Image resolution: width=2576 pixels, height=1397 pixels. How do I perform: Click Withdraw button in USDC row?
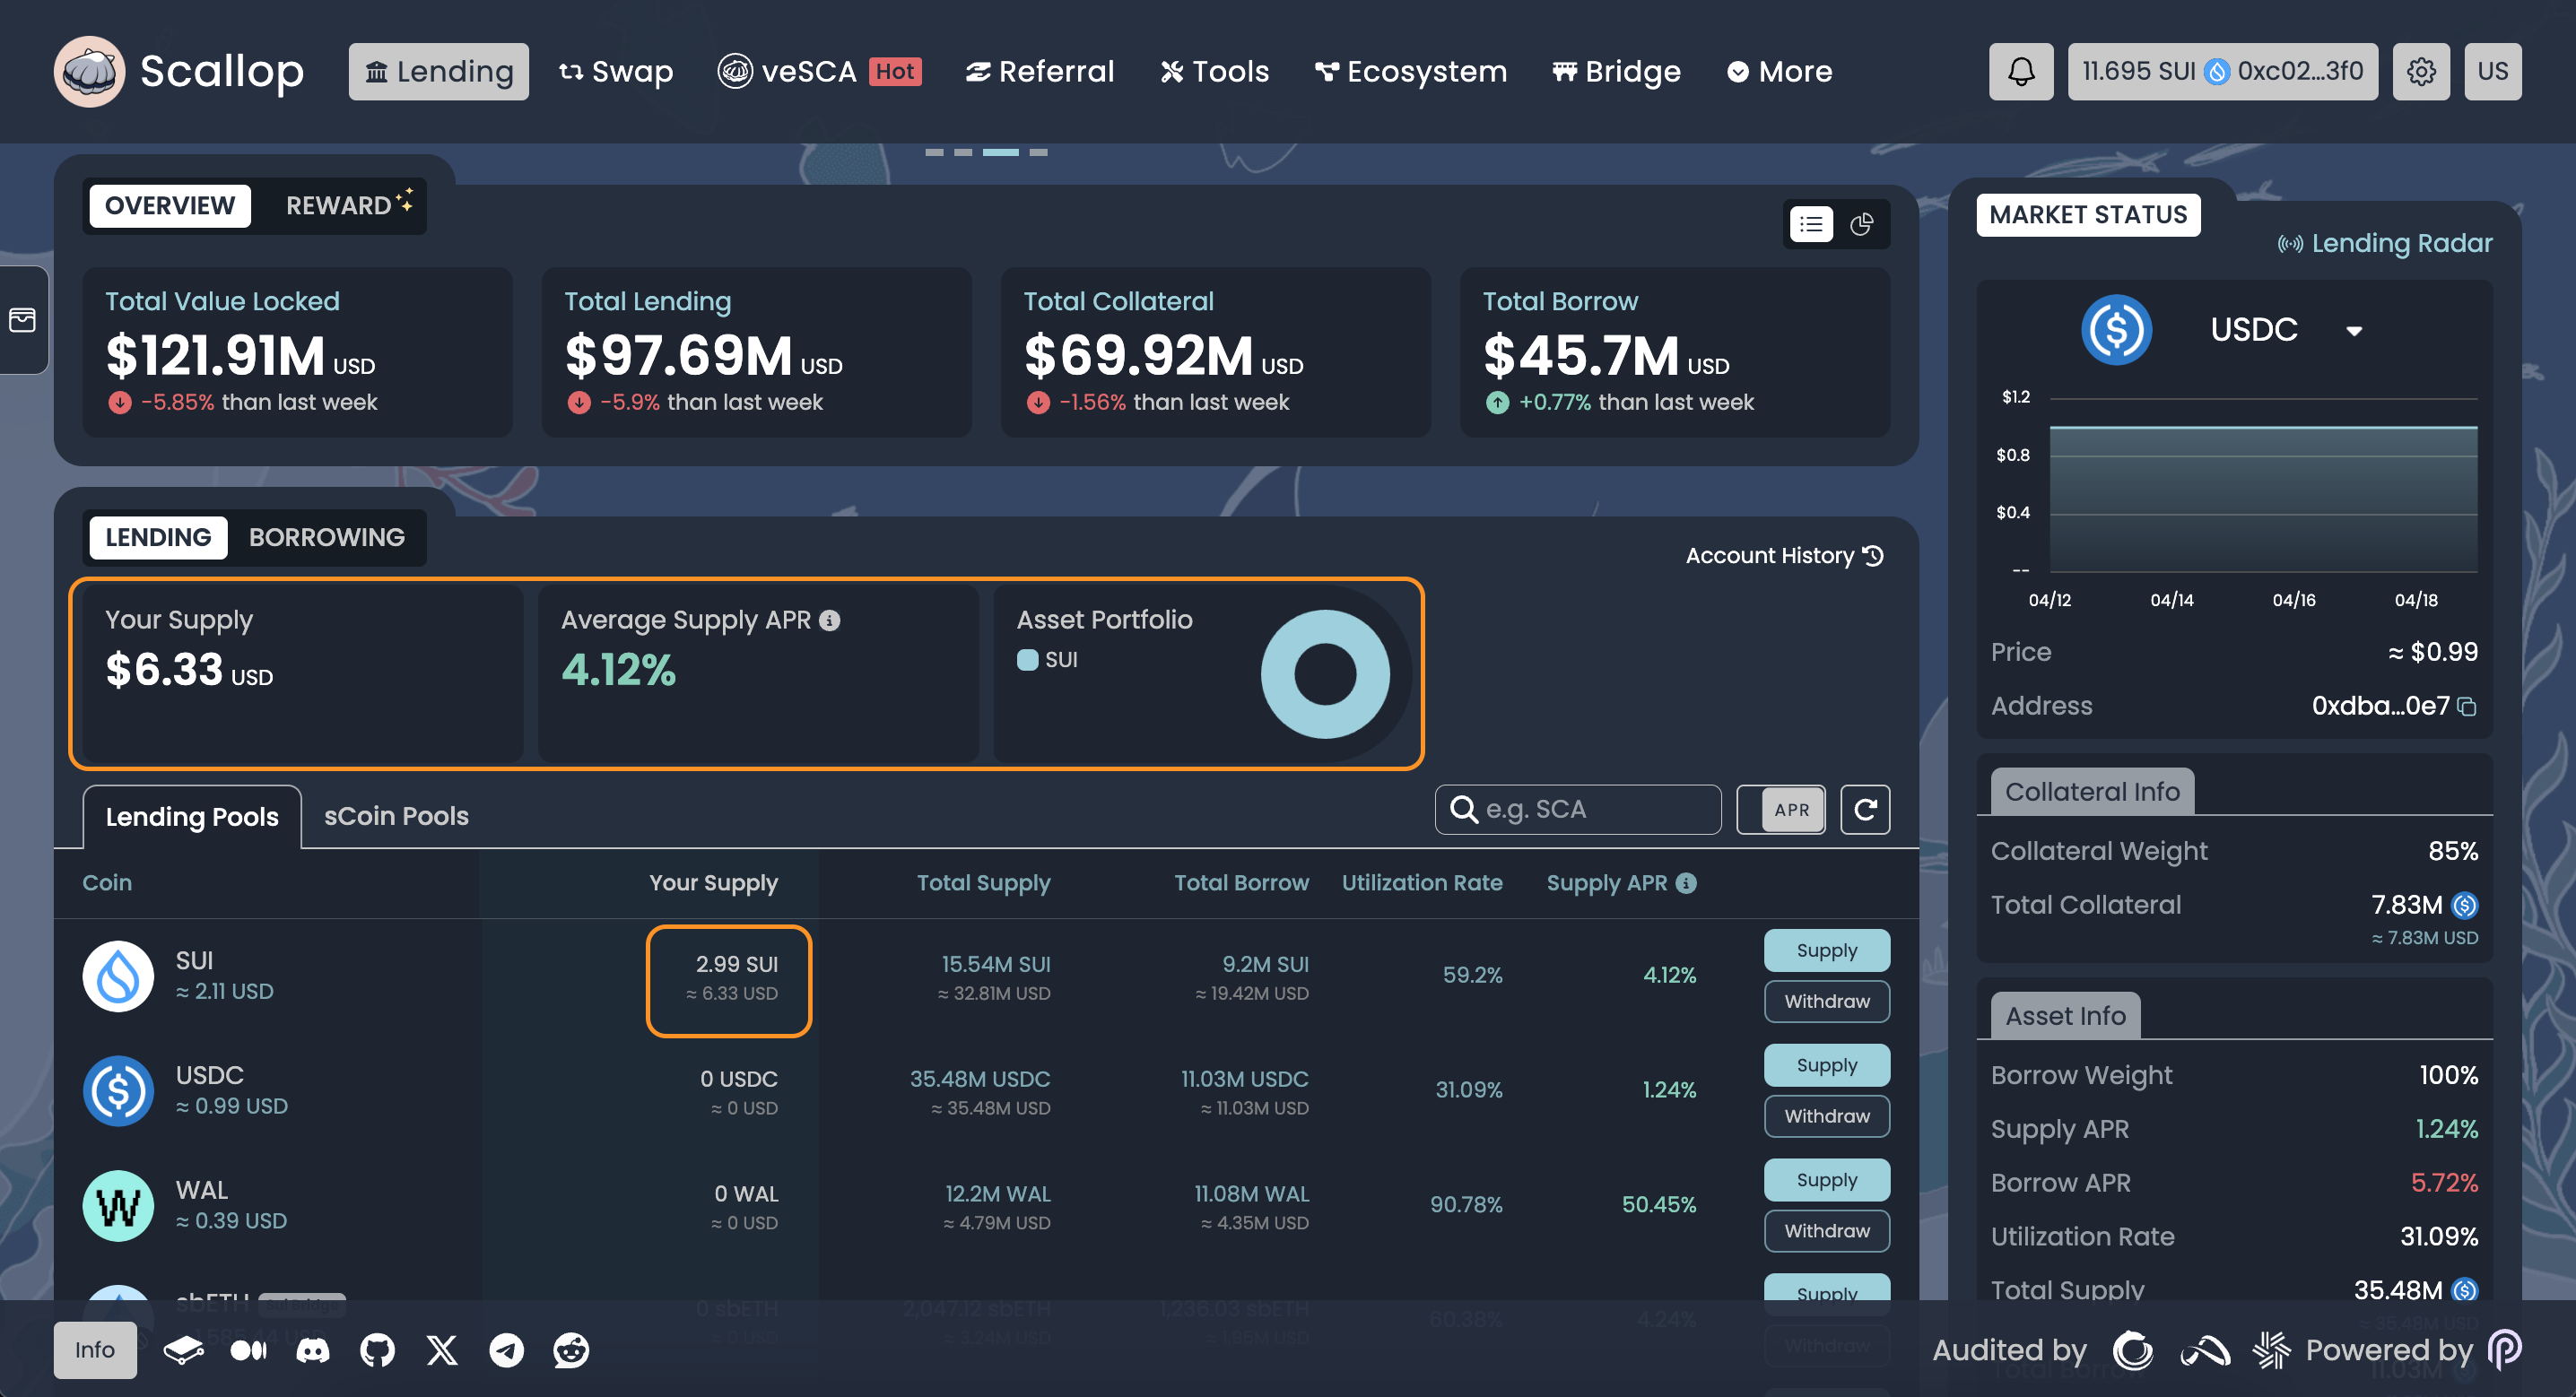pyautogui.click(x=1826, y=1117)
